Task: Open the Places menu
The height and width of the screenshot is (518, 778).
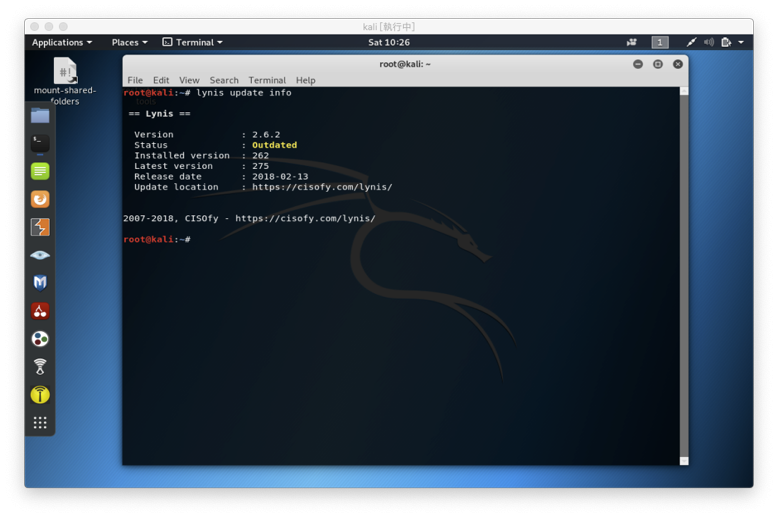Action: click(x=130, y=43)
